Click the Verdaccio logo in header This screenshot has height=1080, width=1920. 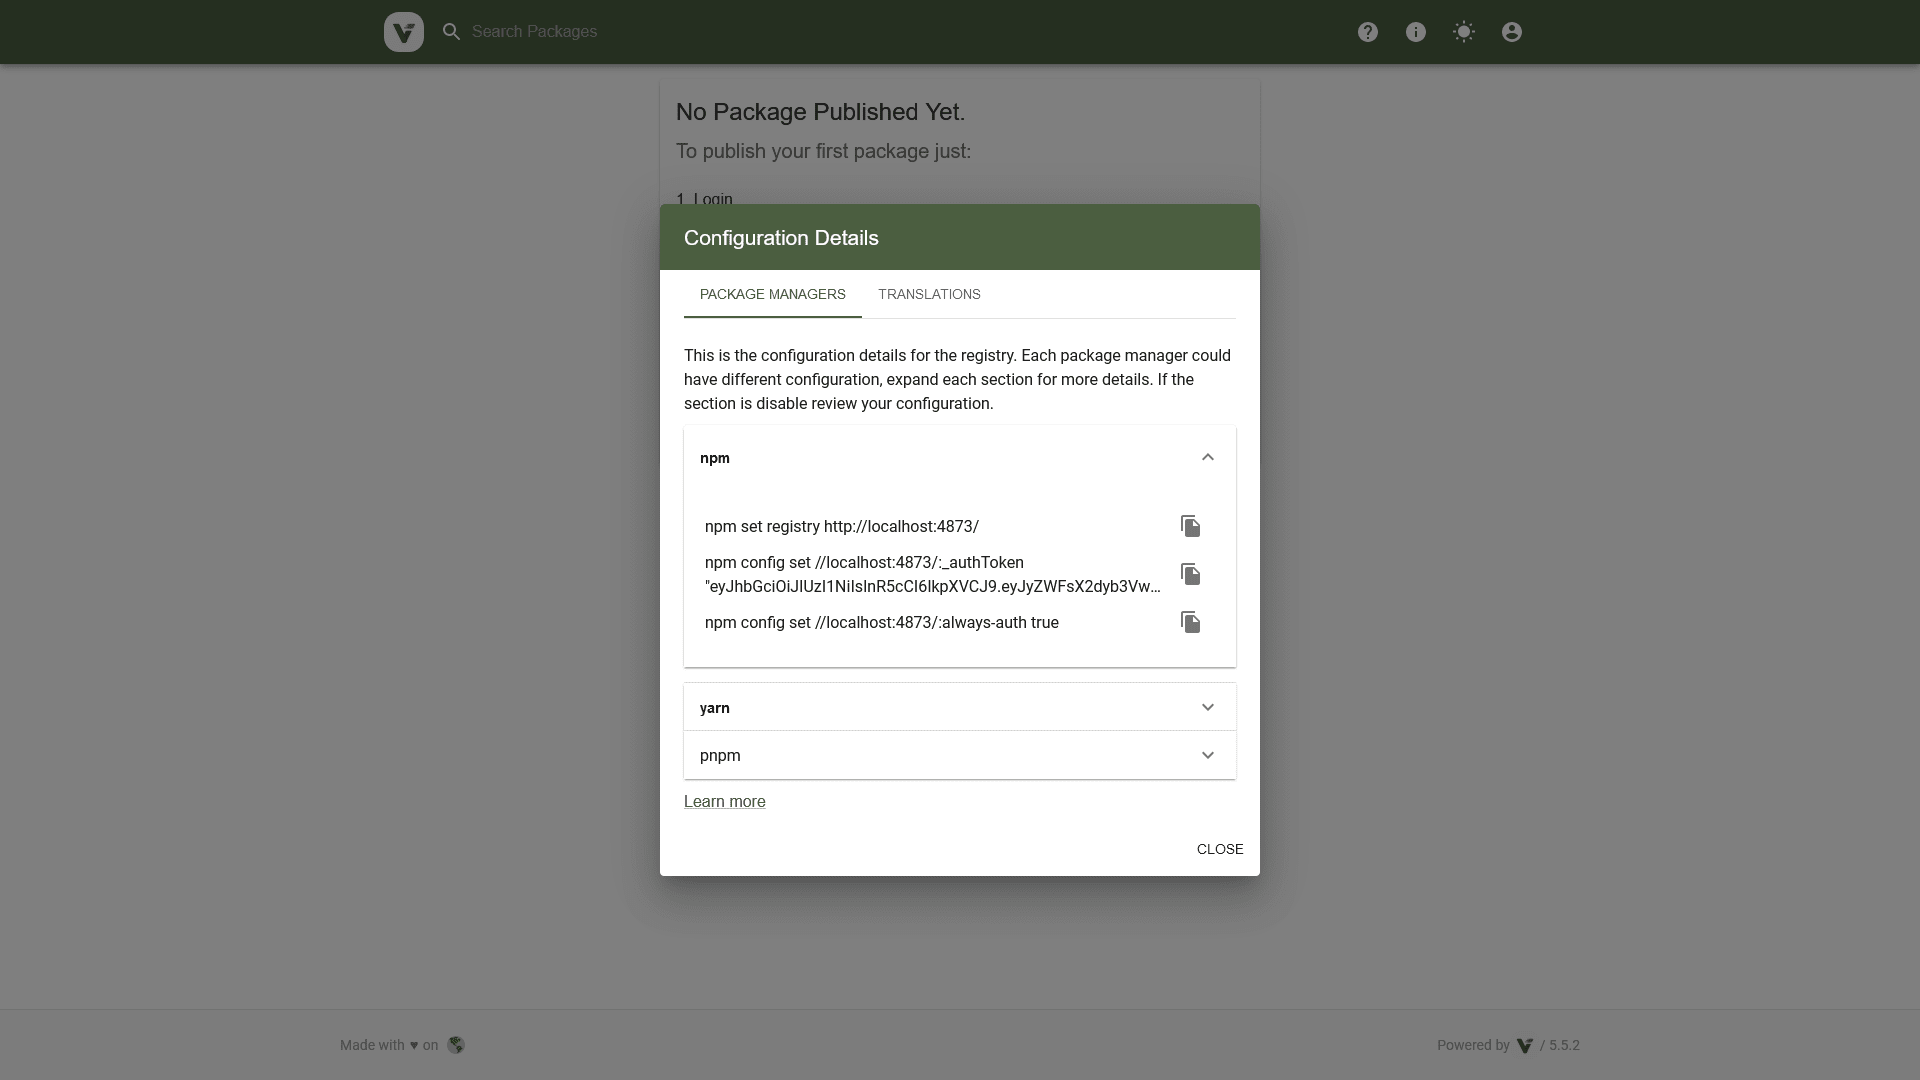[x=403, y=32]
